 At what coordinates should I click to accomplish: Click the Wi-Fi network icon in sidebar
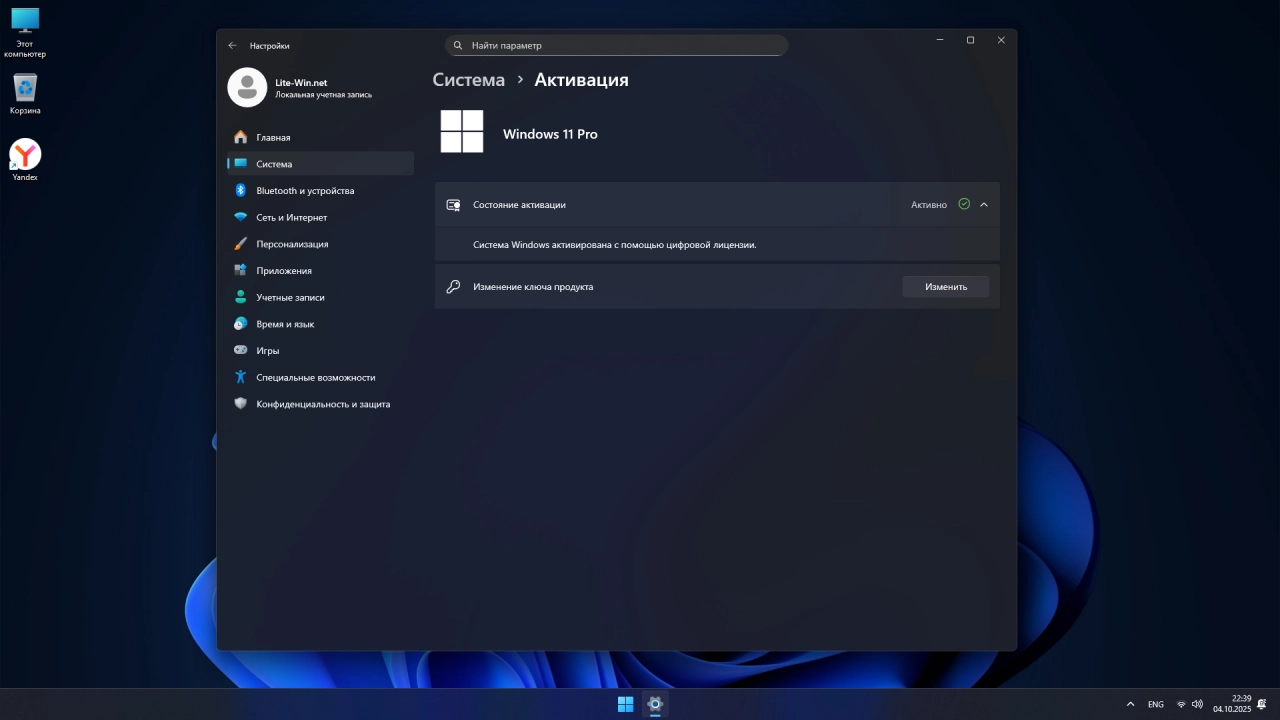[240, 217]
